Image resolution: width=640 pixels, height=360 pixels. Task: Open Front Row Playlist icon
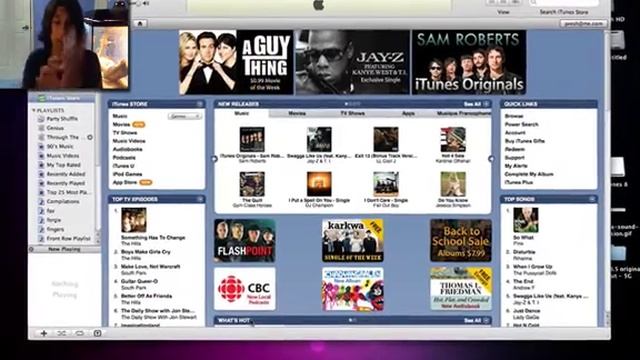pyautogui.click(x=41, y=238)
